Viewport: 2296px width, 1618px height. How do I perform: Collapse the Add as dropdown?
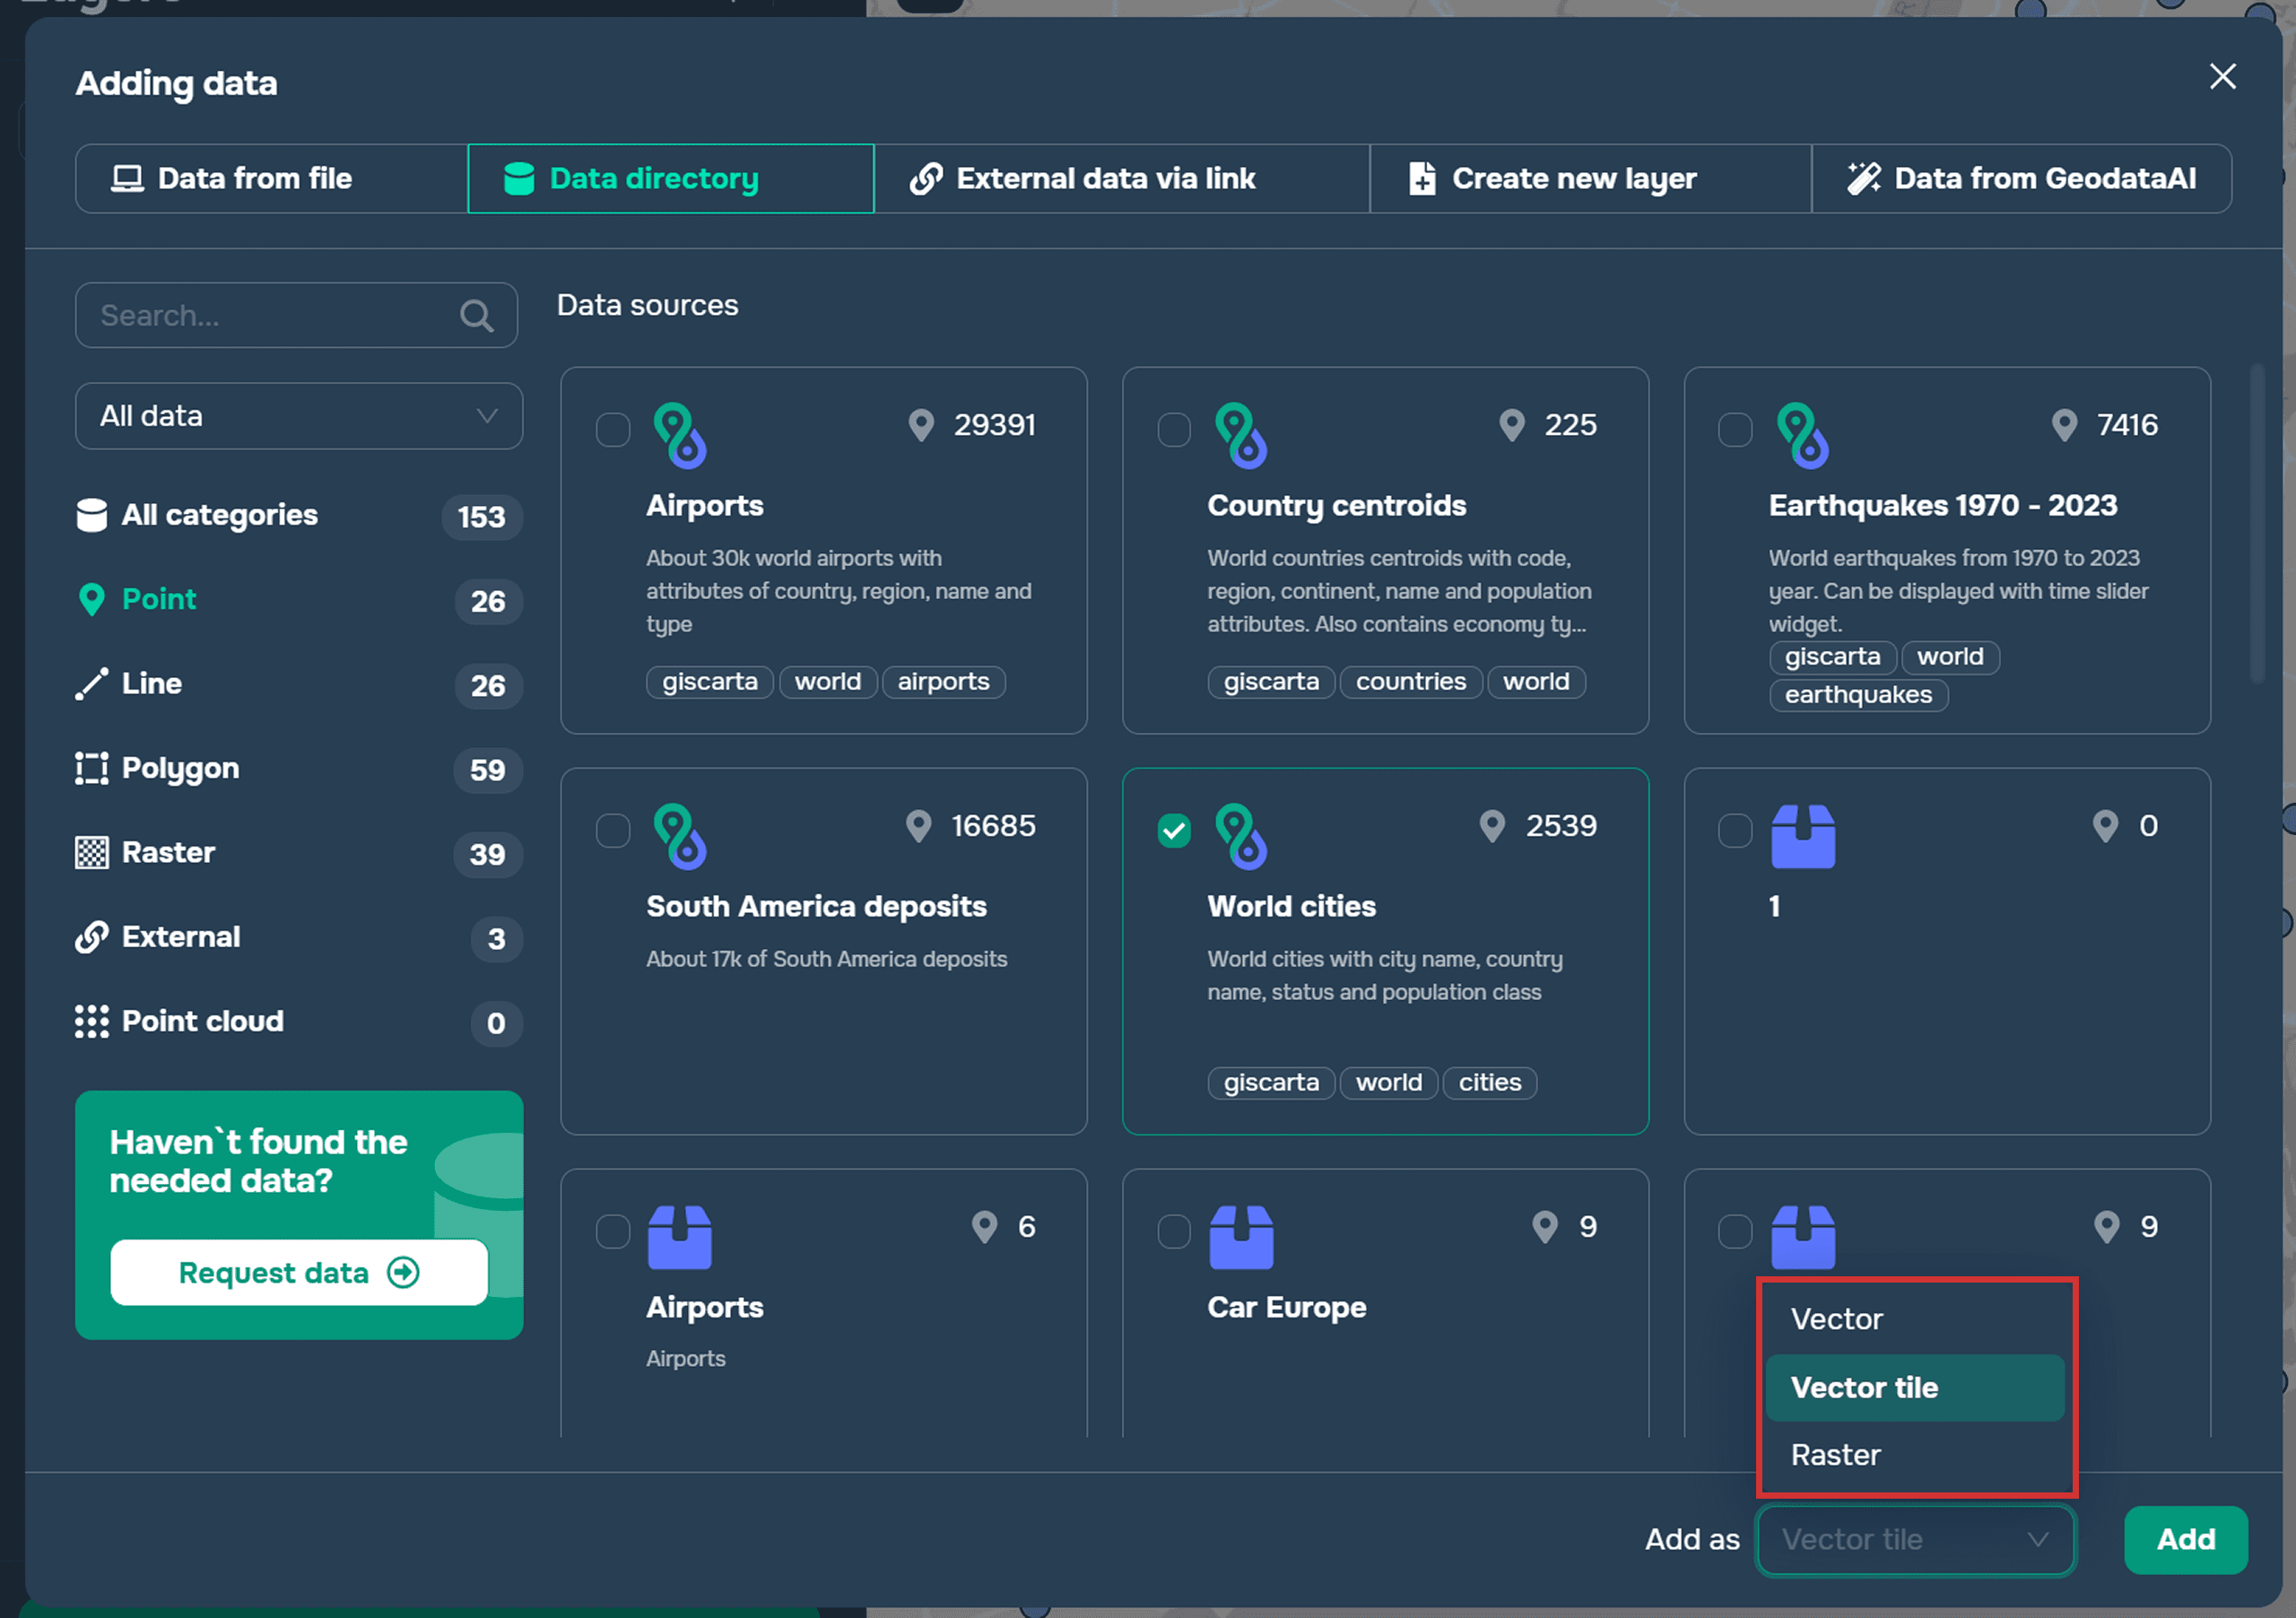pyautogui.click(x=1915, y=1540)
